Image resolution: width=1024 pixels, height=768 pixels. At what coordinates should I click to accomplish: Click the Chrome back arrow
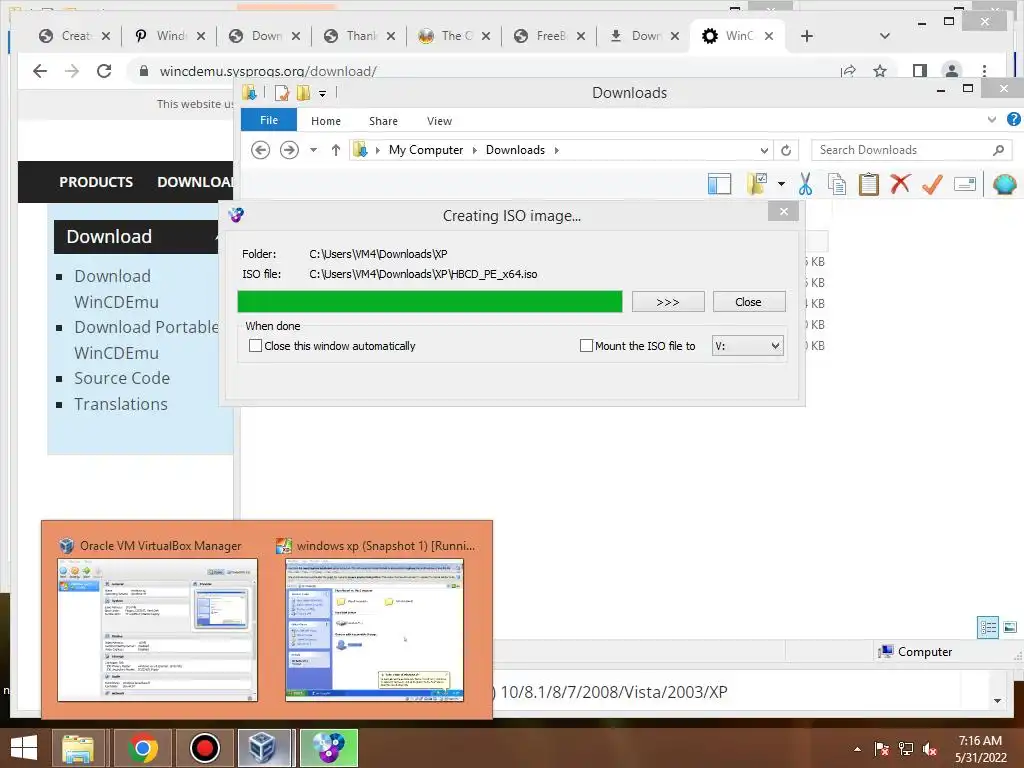point(40,71)
